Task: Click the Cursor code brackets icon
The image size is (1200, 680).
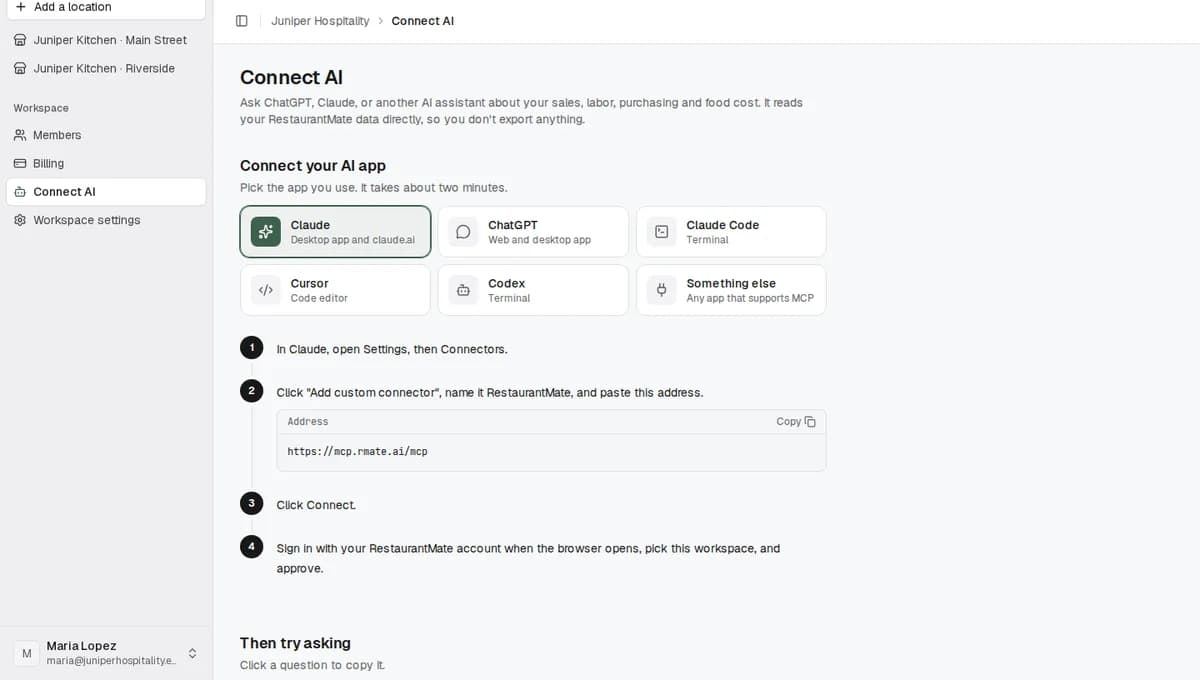Action: 266,290
